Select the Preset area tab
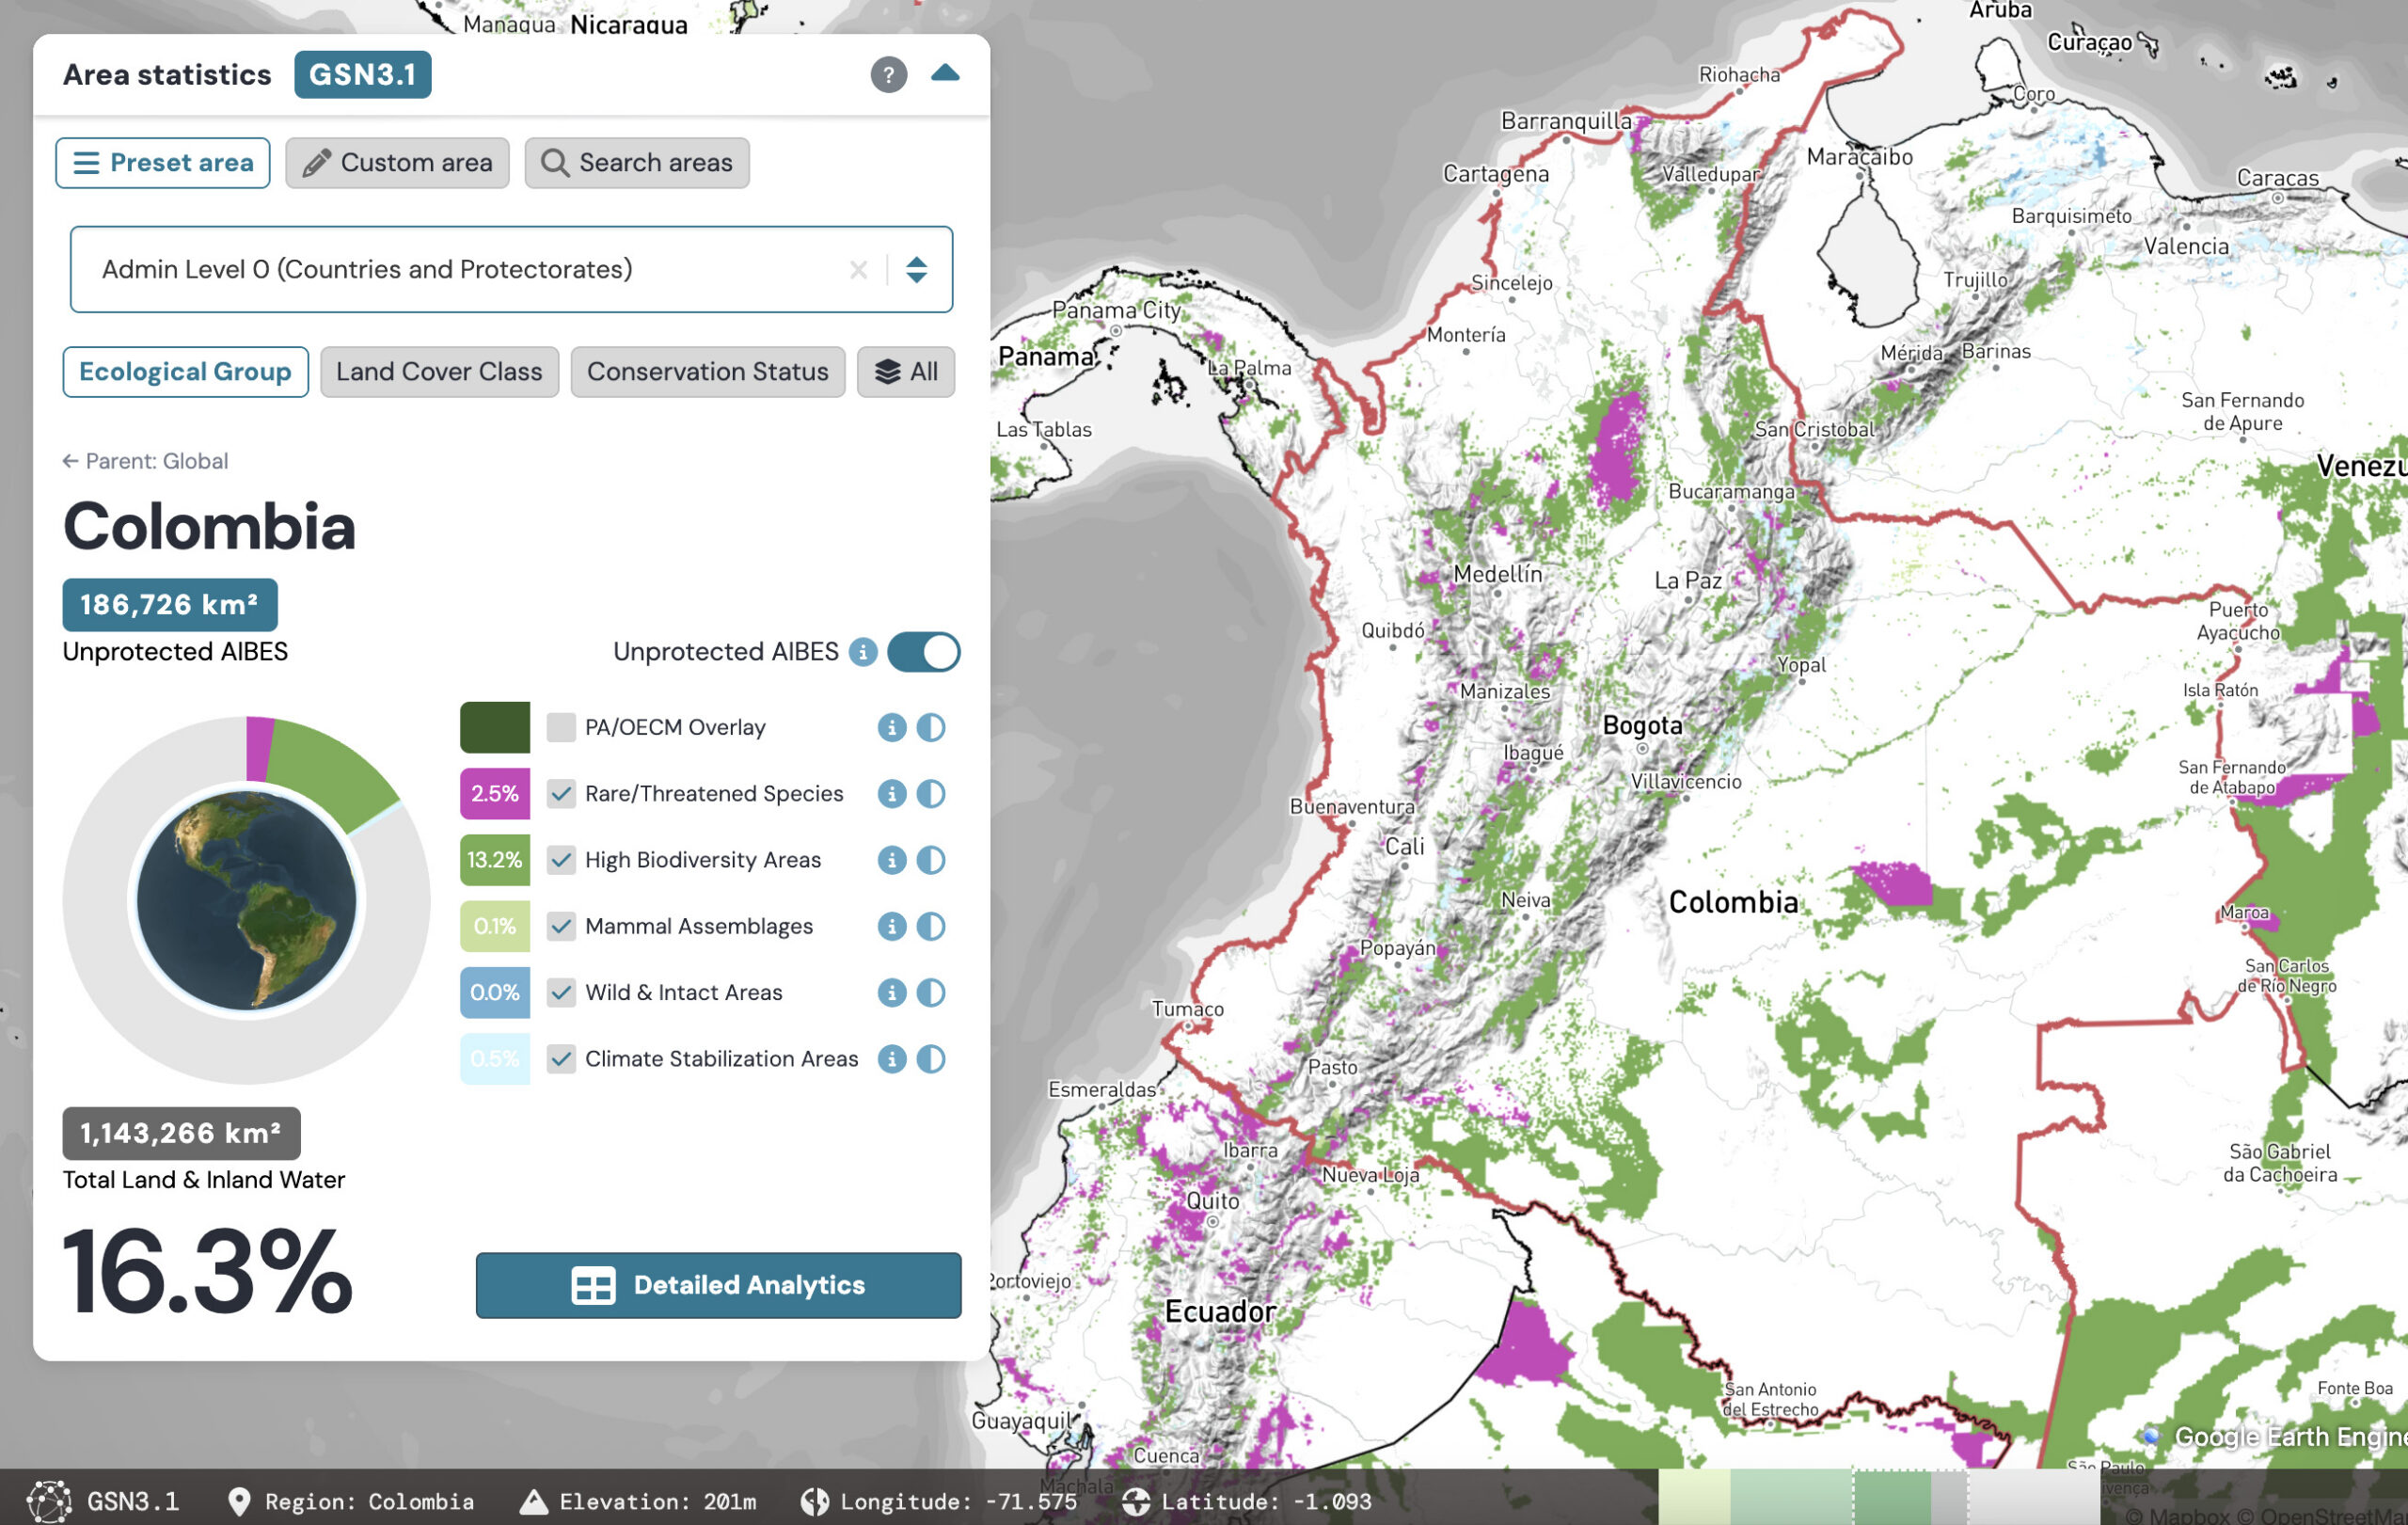 click(163, 163)
